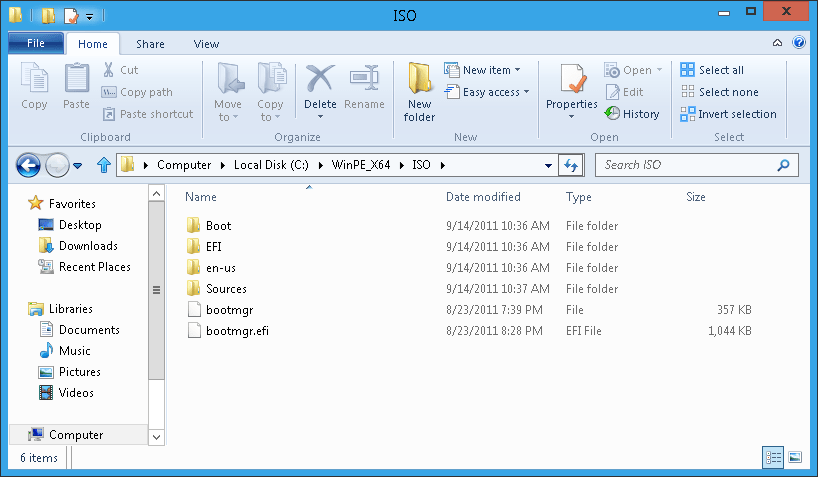The height and width of the screenshot is (477, 818).
Task: Click Copy path in the ribbon
Action: pyautogui.click(x=137, y=92)
